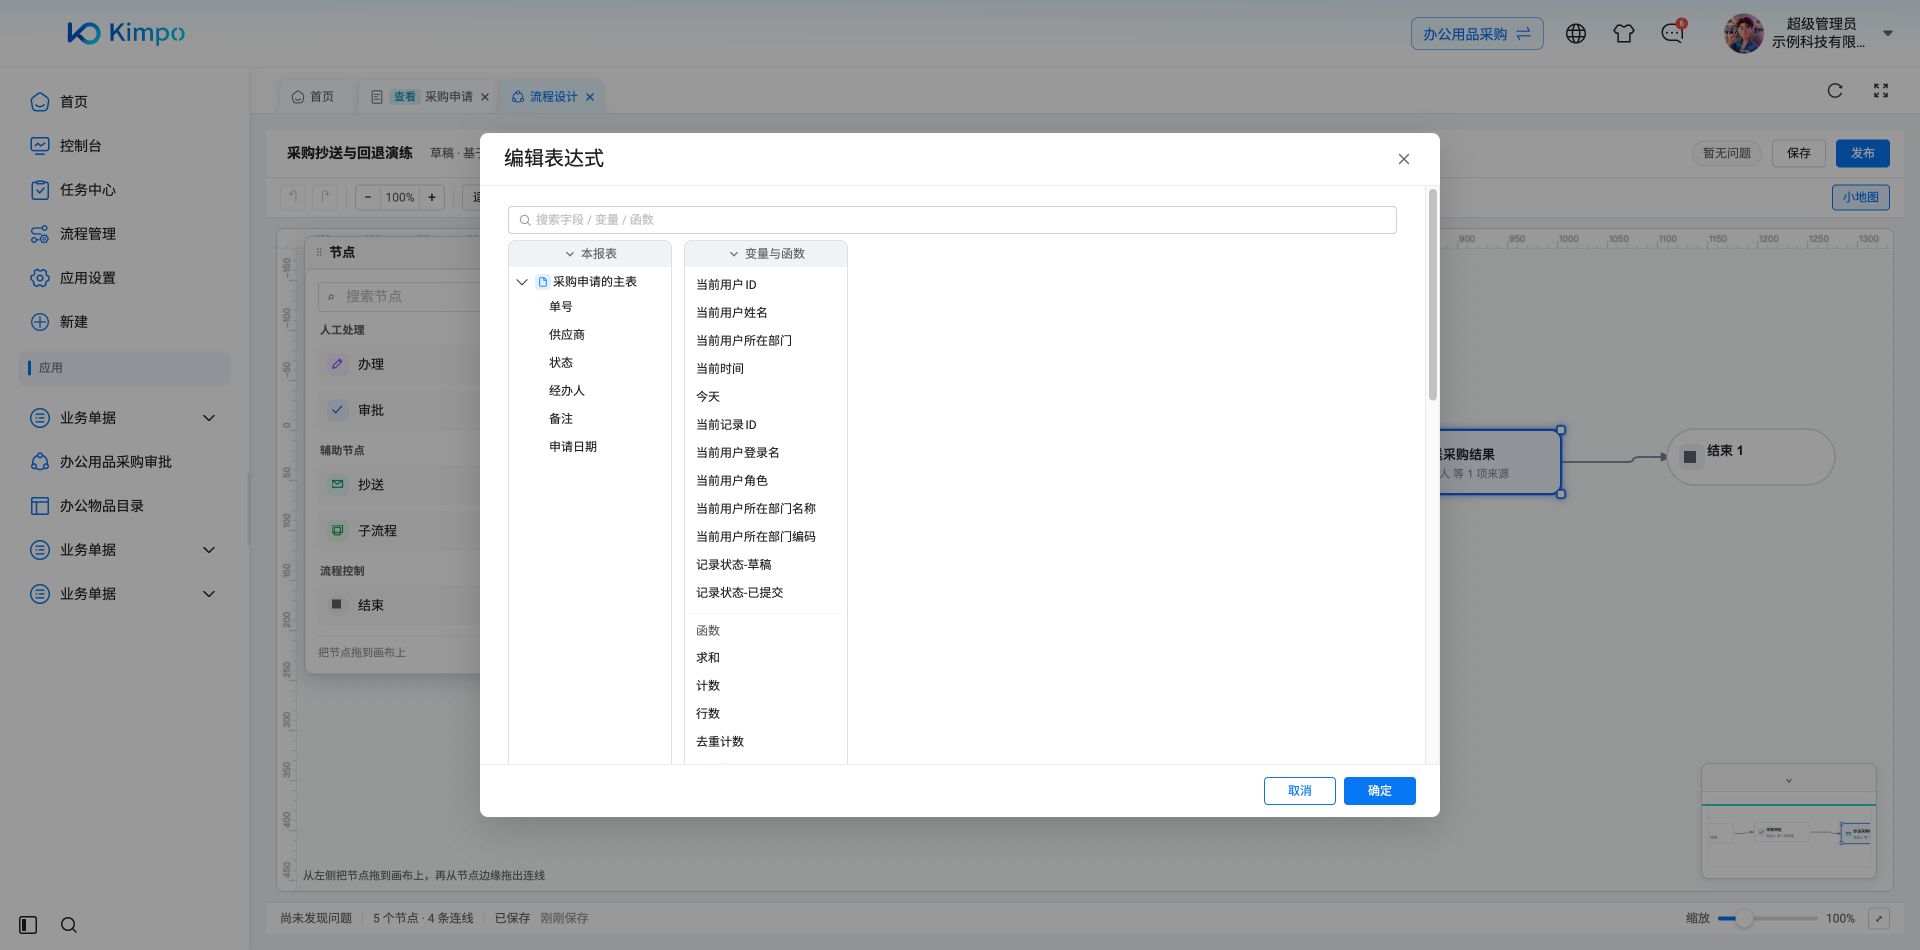Click the 首页 sidebar home icon
The width and height of the screenshot is (1920, 950).
pos(40,102)
